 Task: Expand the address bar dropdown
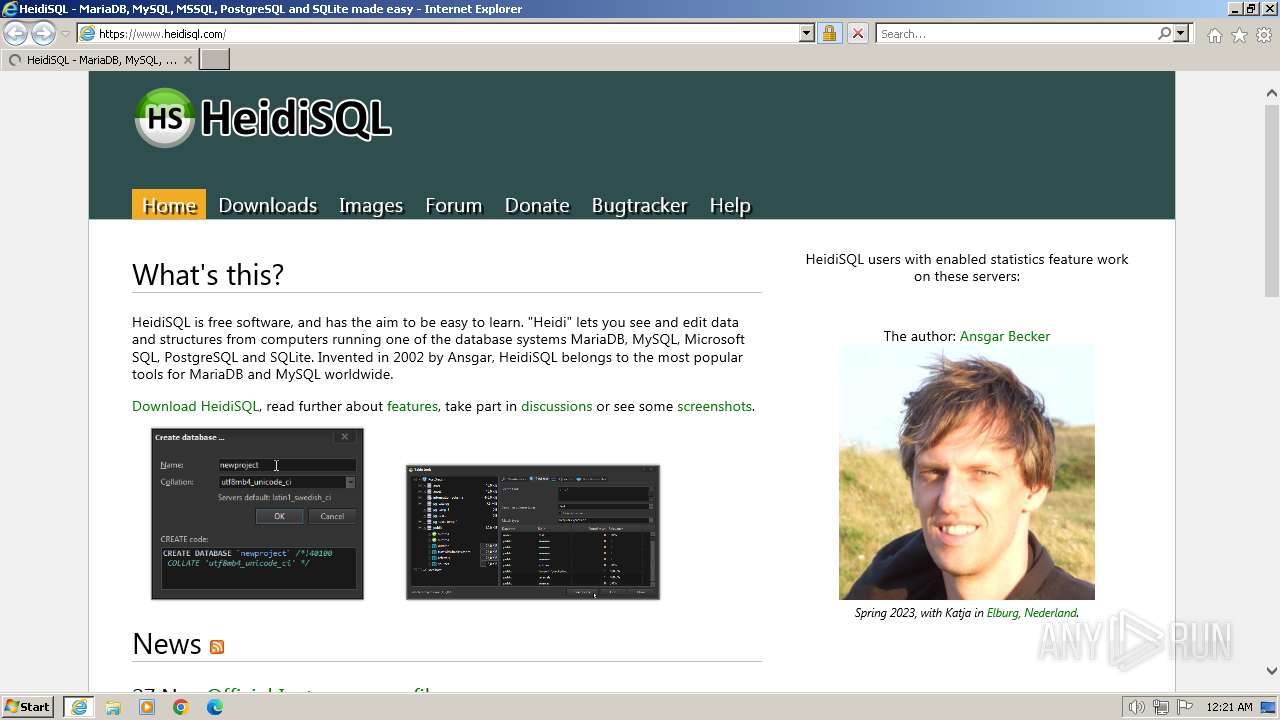pyautogui.click(x=807, y=33)
